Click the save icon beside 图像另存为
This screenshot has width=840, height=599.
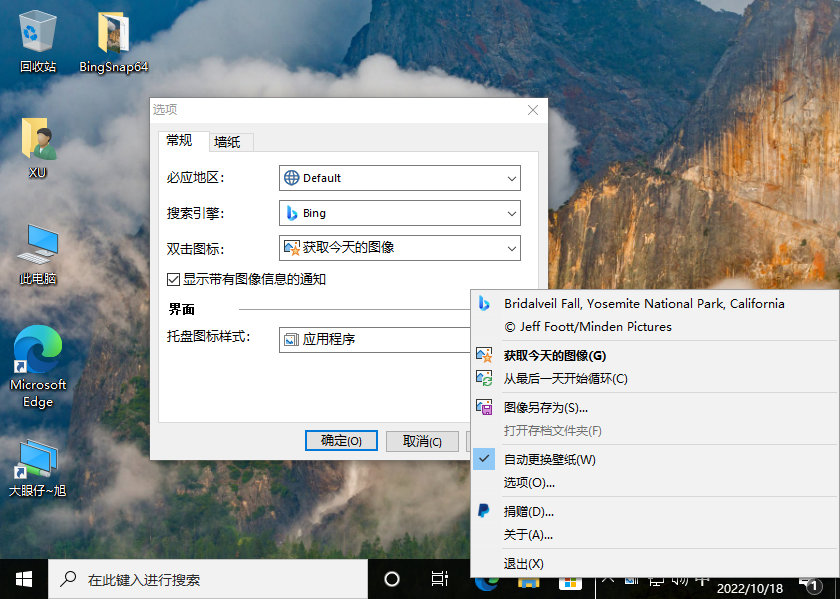click(x=485, y=406)
